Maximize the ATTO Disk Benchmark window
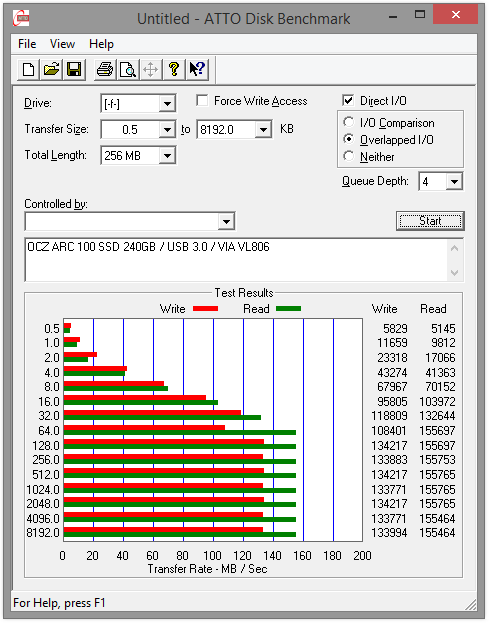 419,15
